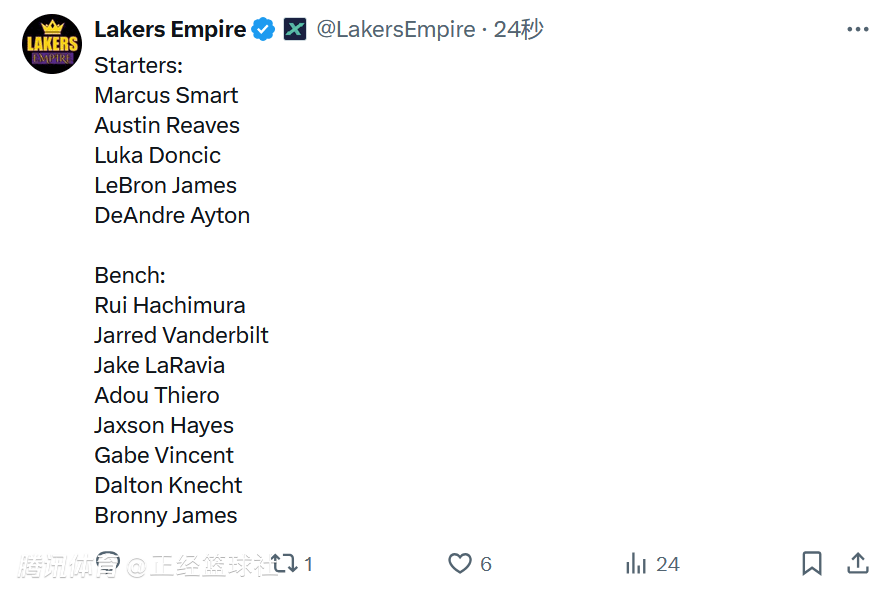Click the blue verified checkmark badge

tap(263, 30)
